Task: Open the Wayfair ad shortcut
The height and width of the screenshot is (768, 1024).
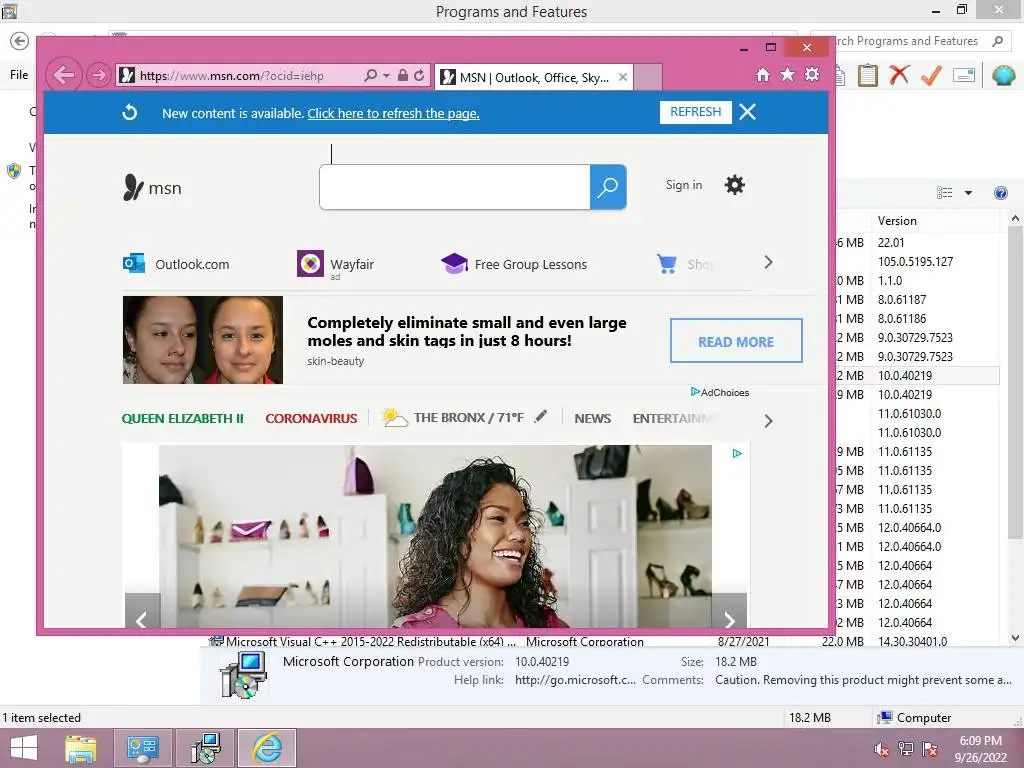Action: [336, 264]
